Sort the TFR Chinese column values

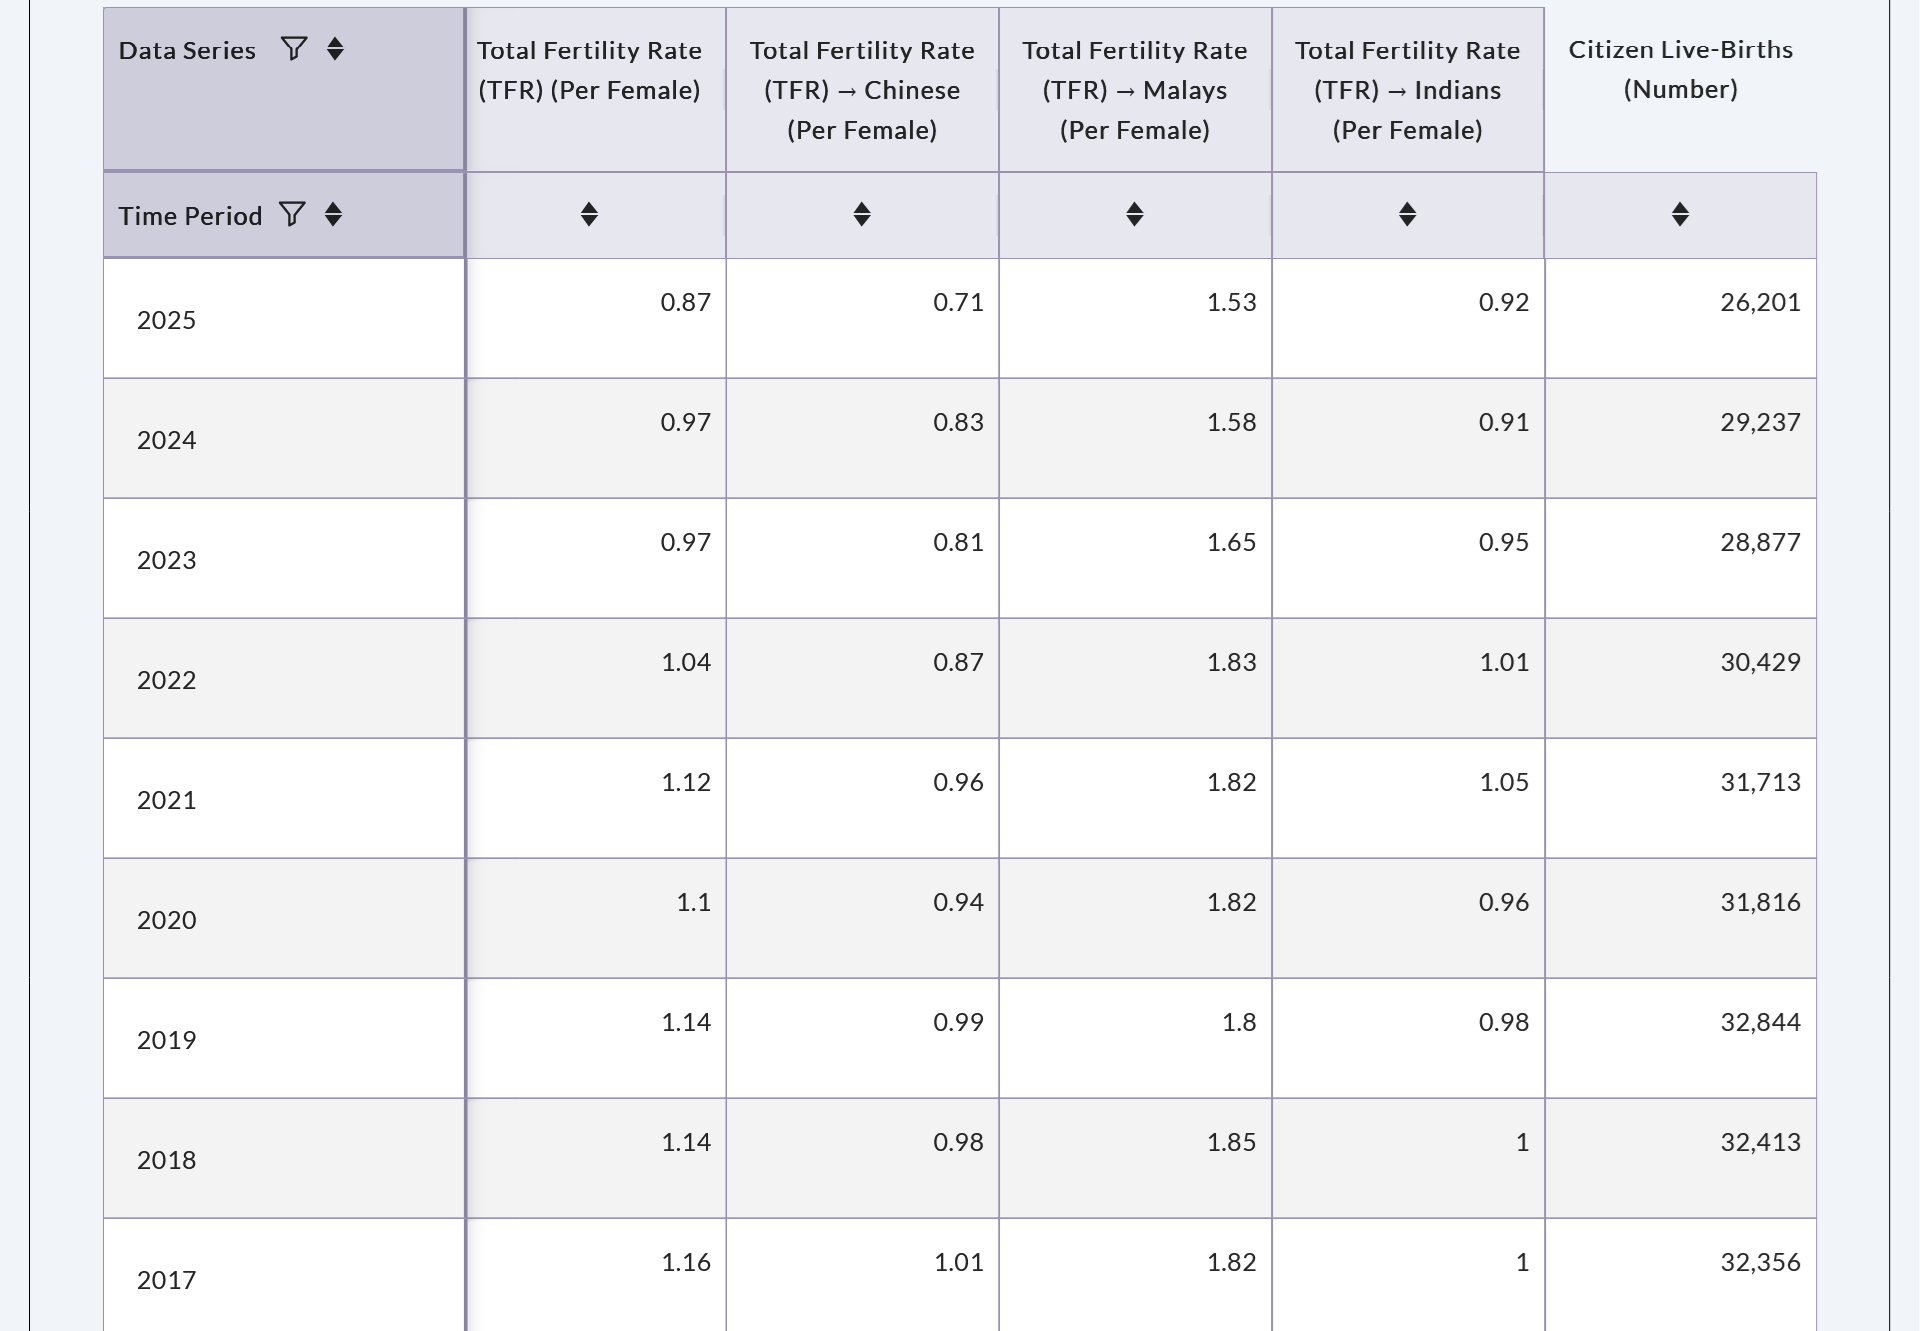click(862, 214)
